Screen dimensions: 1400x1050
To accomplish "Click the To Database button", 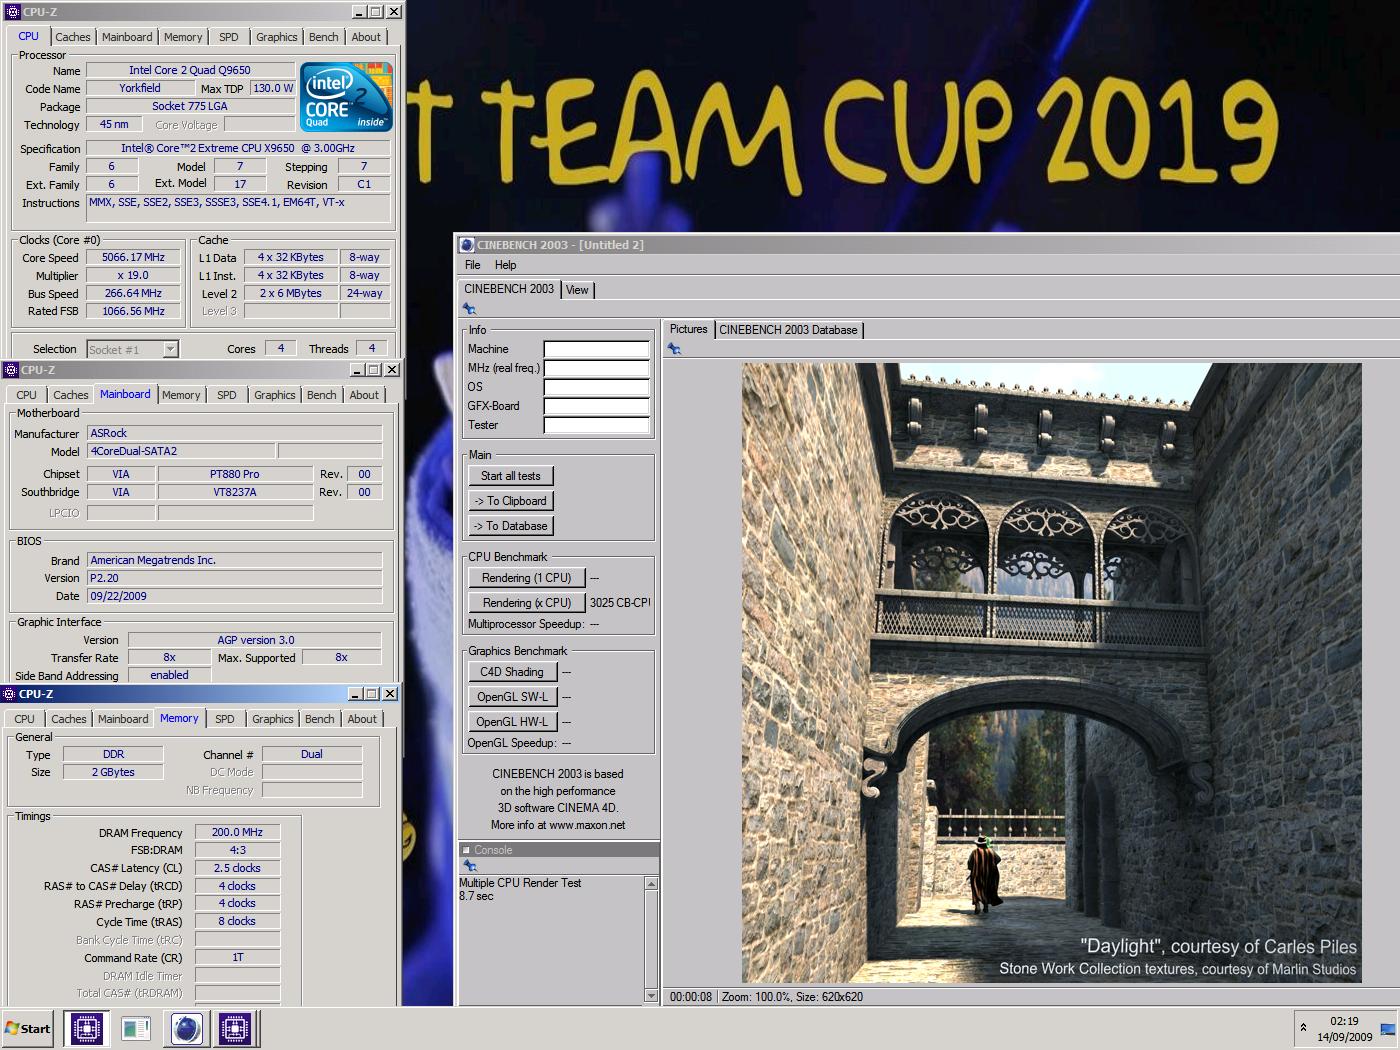I will tap(511, 526).
